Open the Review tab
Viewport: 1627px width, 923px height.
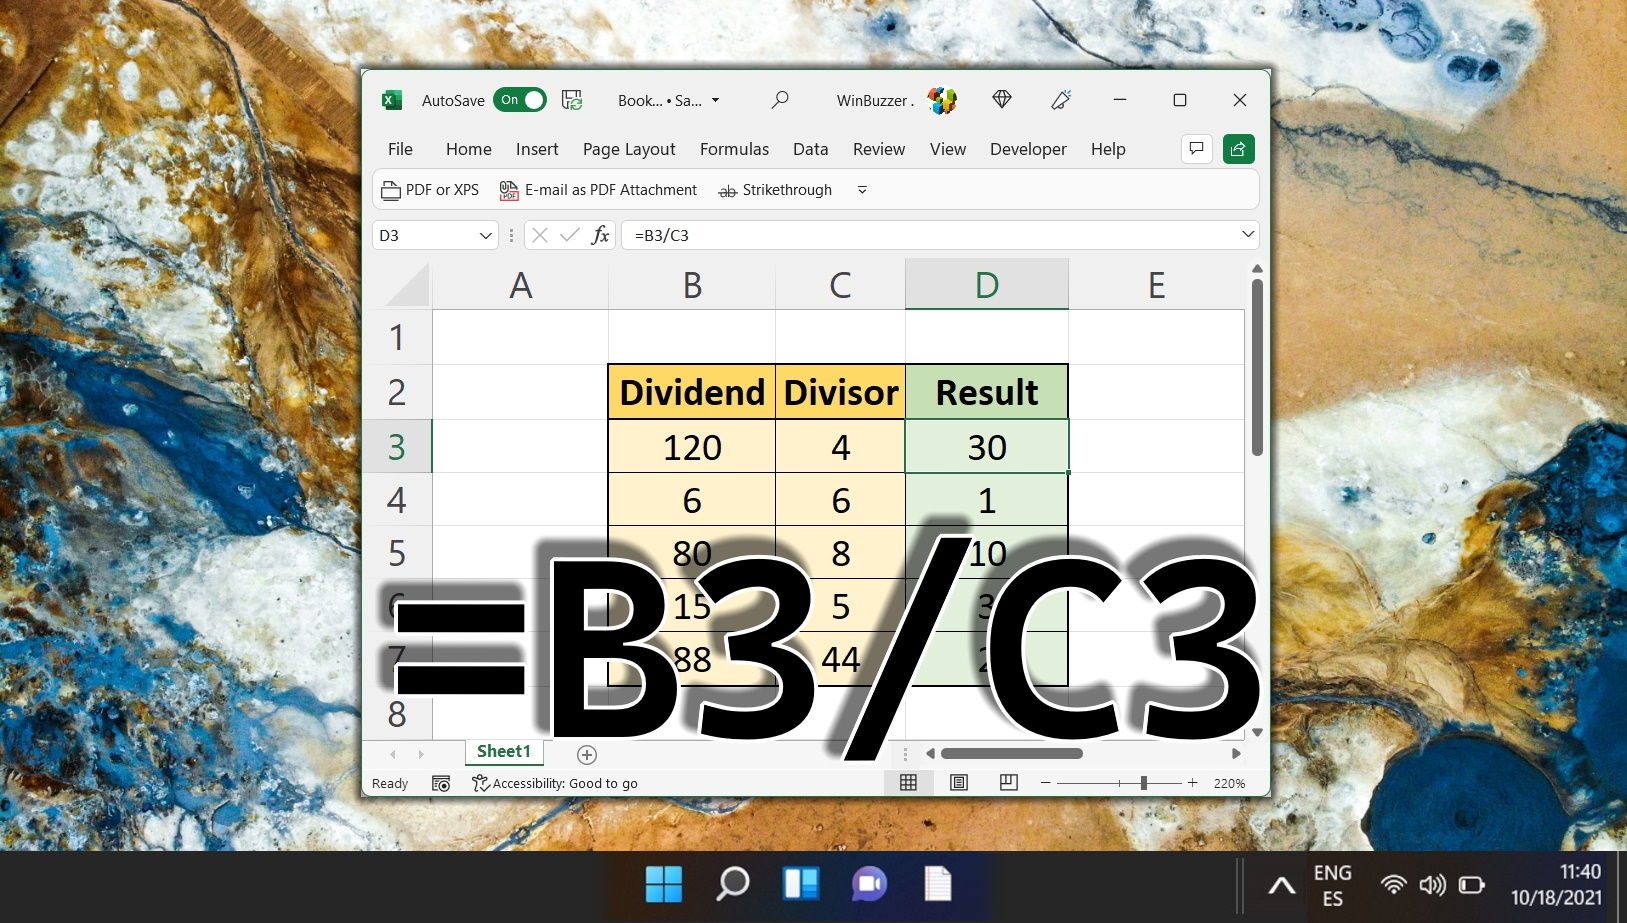[x=879, y=149]
